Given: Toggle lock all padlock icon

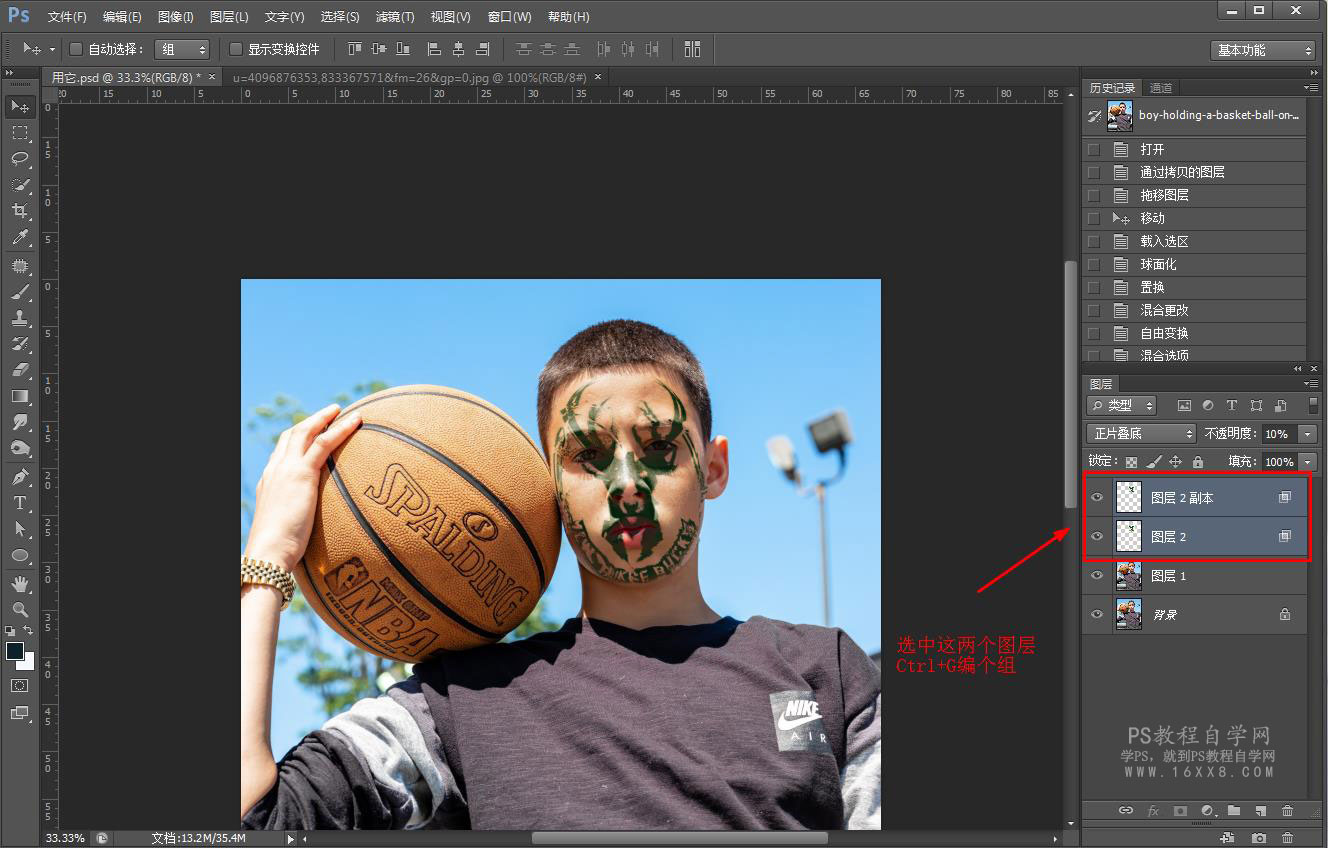Looking at the screenshot, I should [1197, 462].
